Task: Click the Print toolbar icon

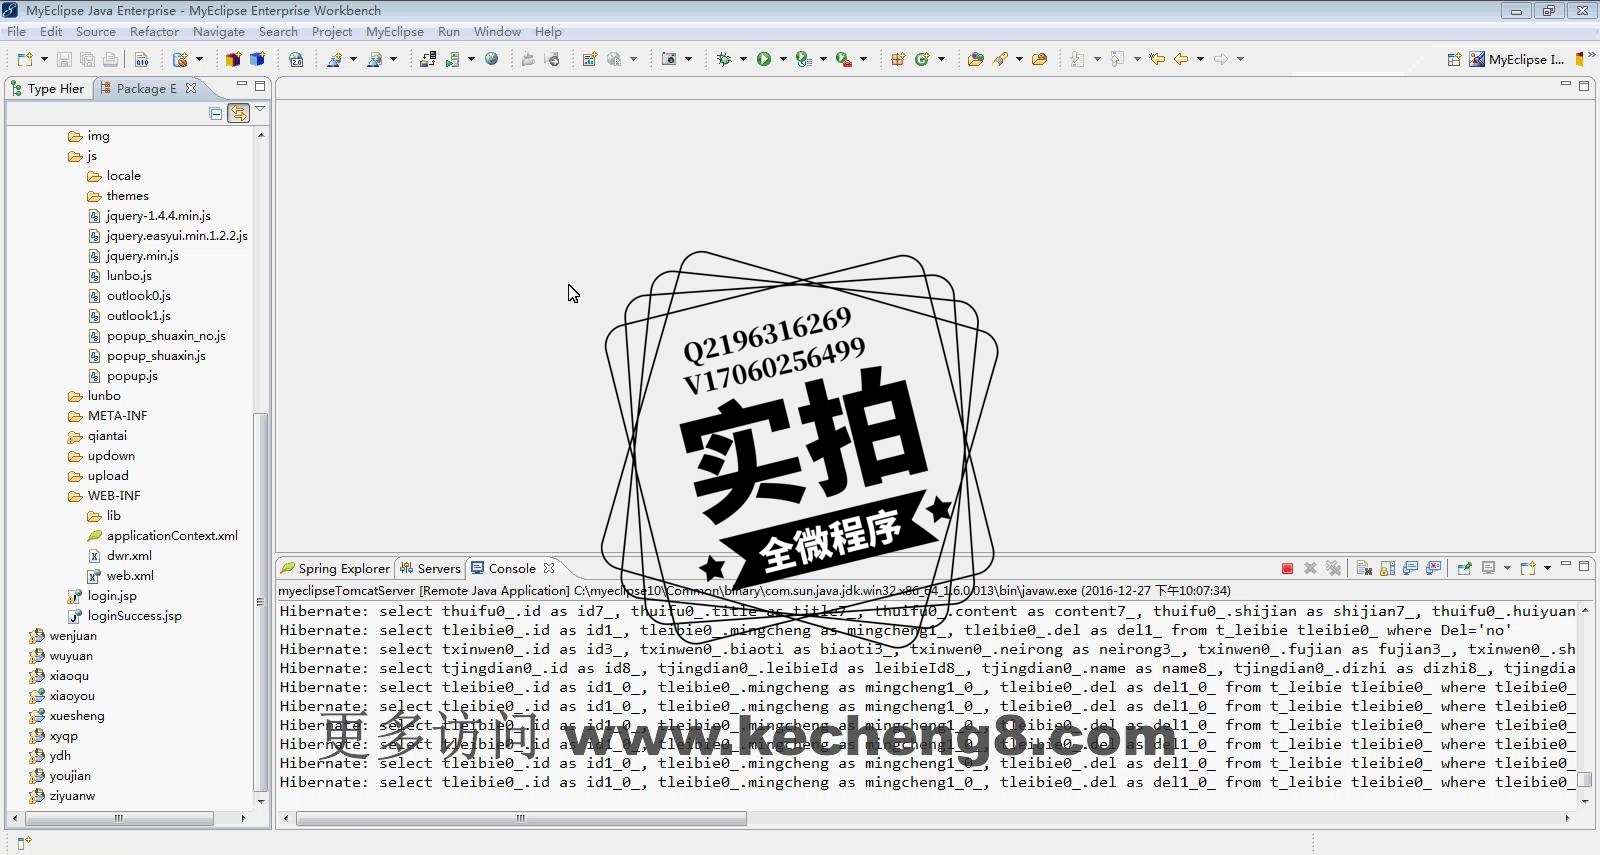Action: tap(110, 59)
